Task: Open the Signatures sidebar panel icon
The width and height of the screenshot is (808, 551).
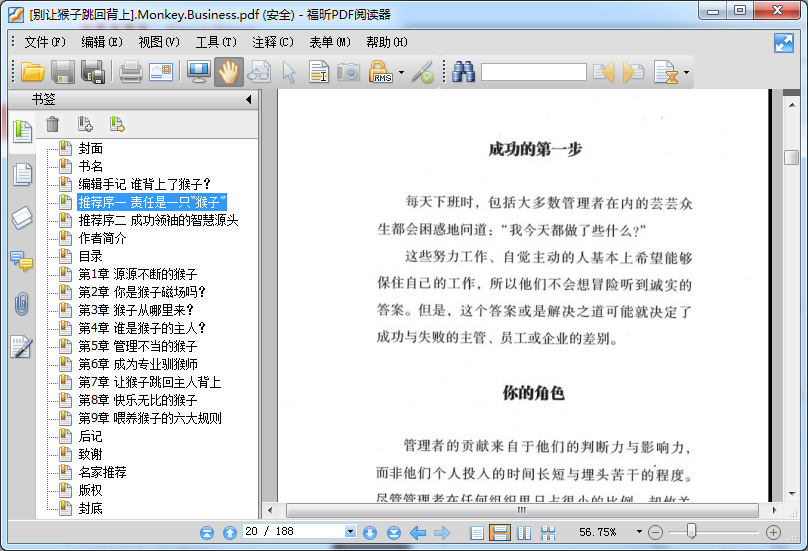Action: (22, 347)
